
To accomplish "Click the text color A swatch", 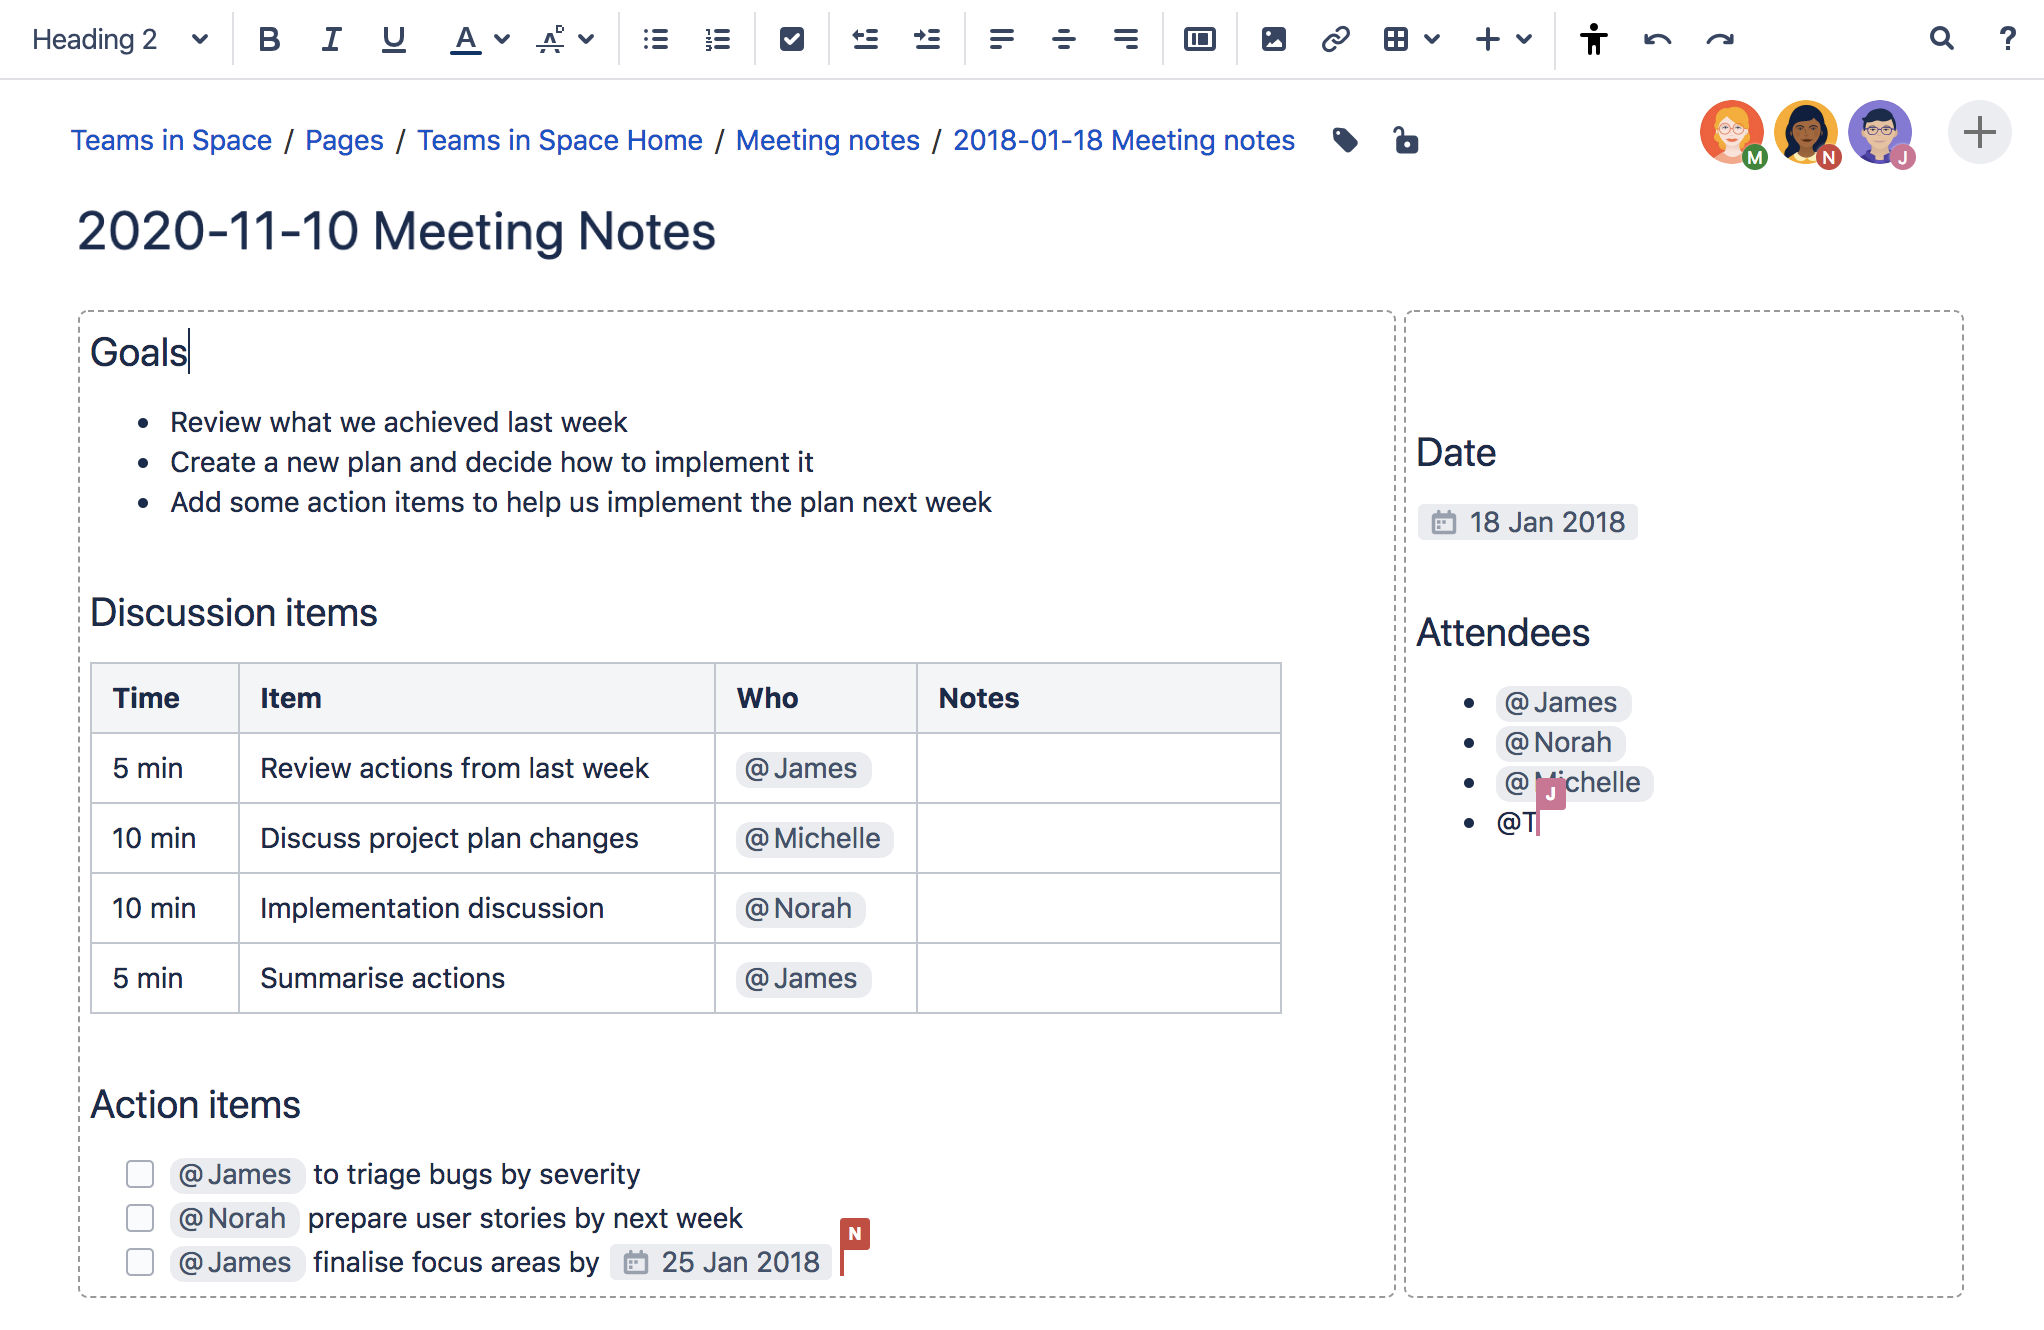I will tap(465, 39).
